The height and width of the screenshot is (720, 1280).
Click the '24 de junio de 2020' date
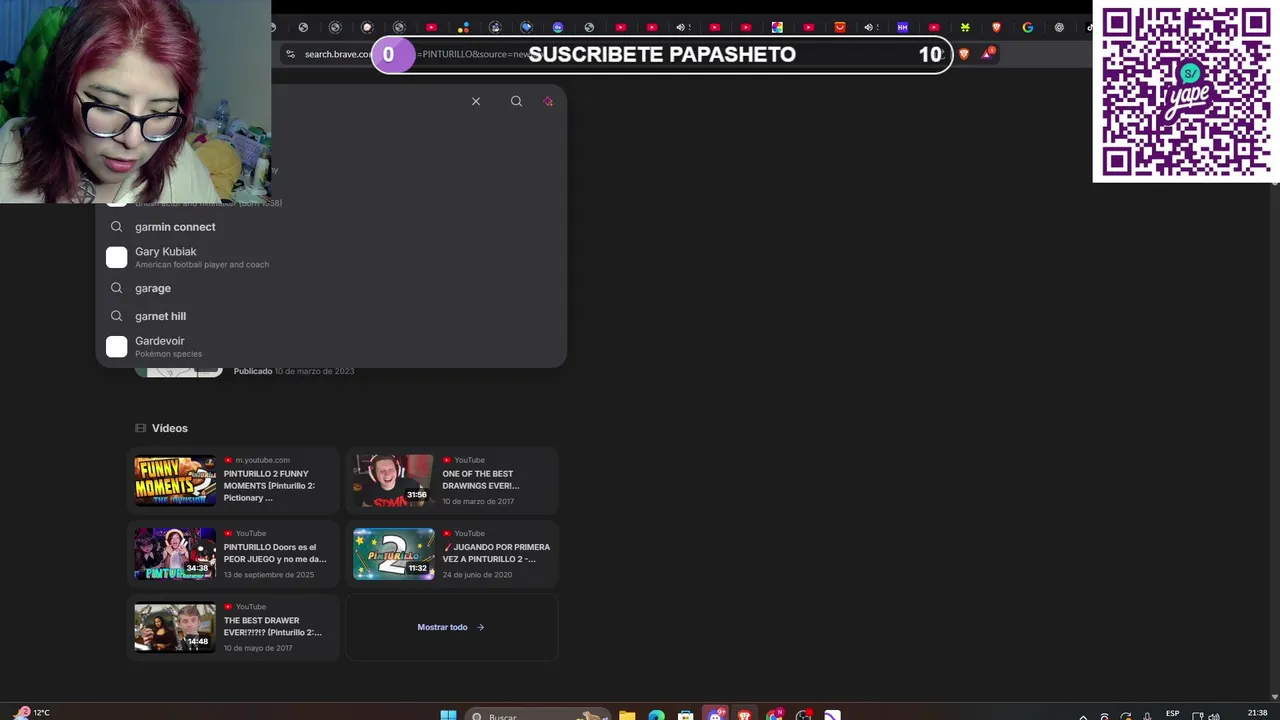coord(477,575)
